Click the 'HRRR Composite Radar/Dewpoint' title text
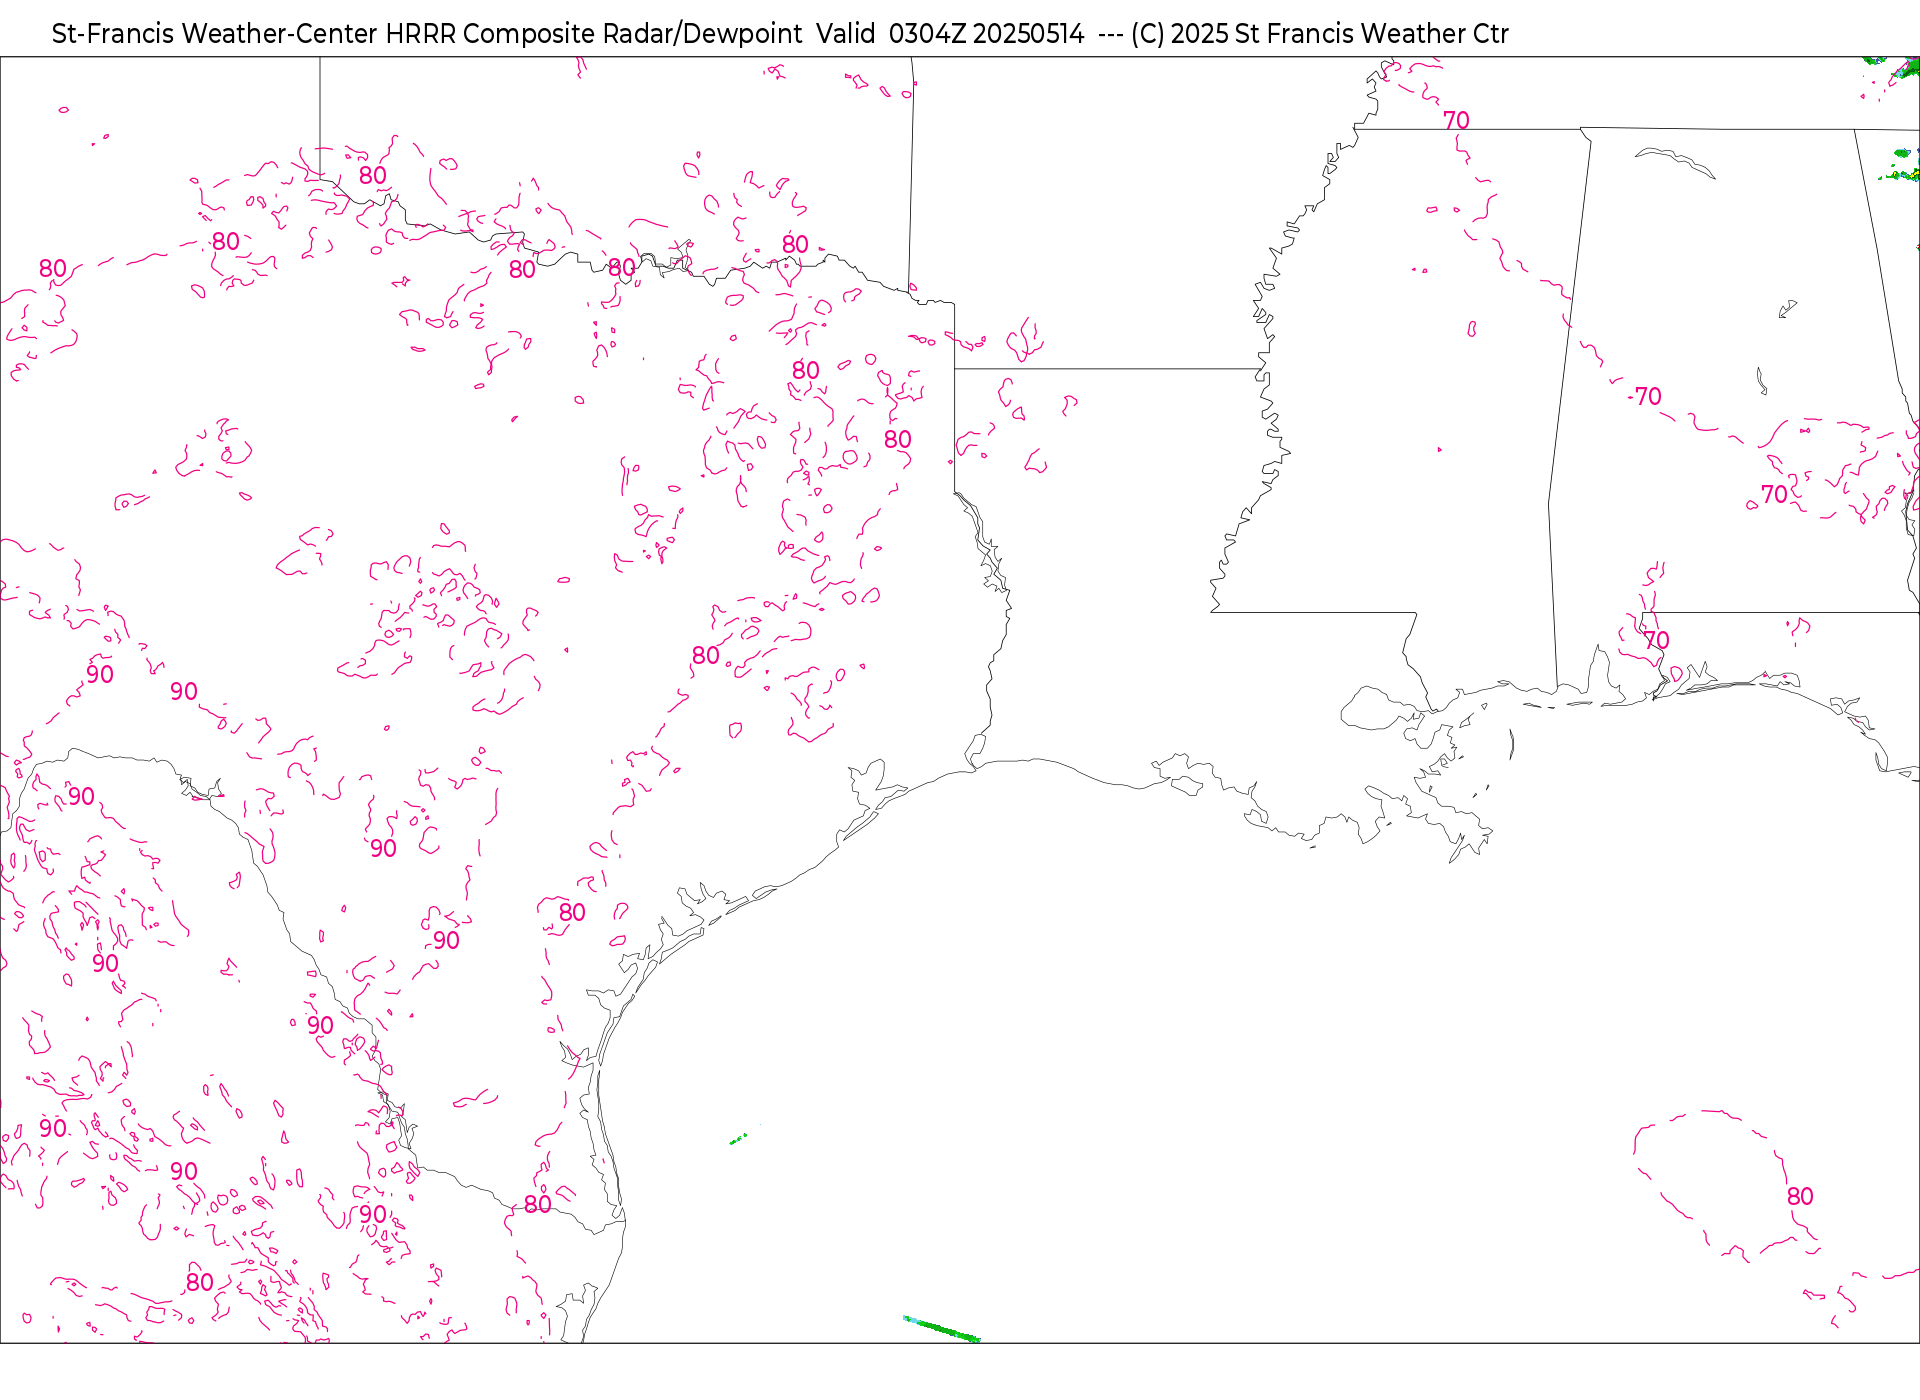 [x=594, y=34]
